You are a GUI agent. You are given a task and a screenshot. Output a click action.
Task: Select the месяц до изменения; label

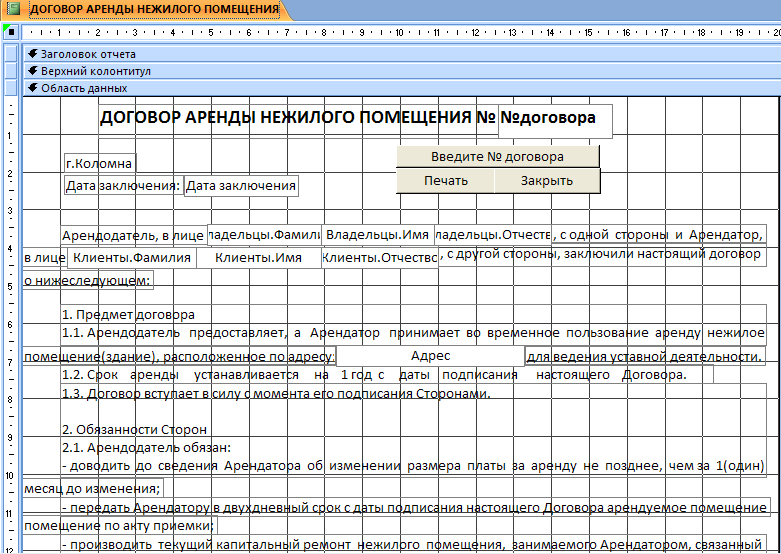pyautogui.click(x=93, y=488)
